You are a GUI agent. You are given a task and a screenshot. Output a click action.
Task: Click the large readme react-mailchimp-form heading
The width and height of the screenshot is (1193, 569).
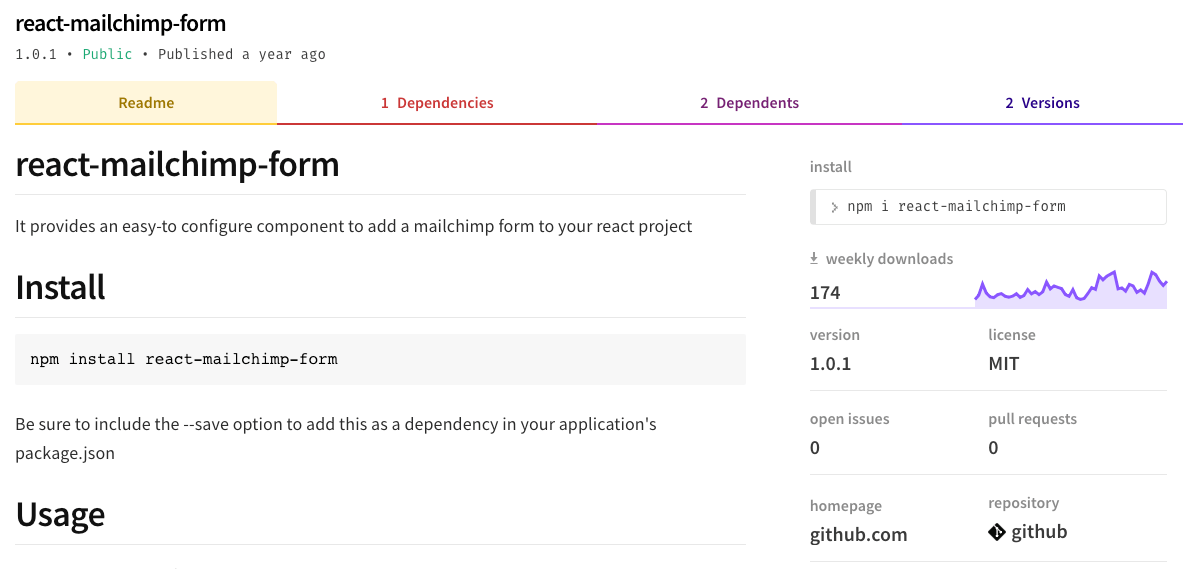click(x=177, y=164)
